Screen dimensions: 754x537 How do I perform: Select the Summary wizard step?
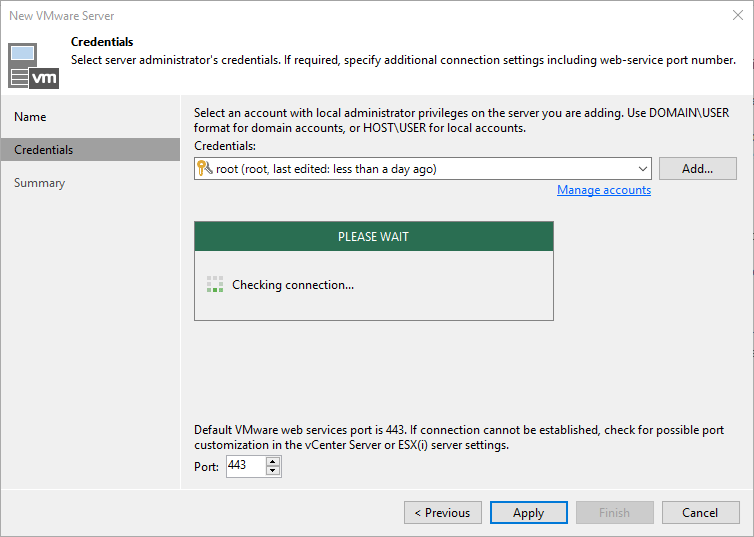(x=39, y=183)
